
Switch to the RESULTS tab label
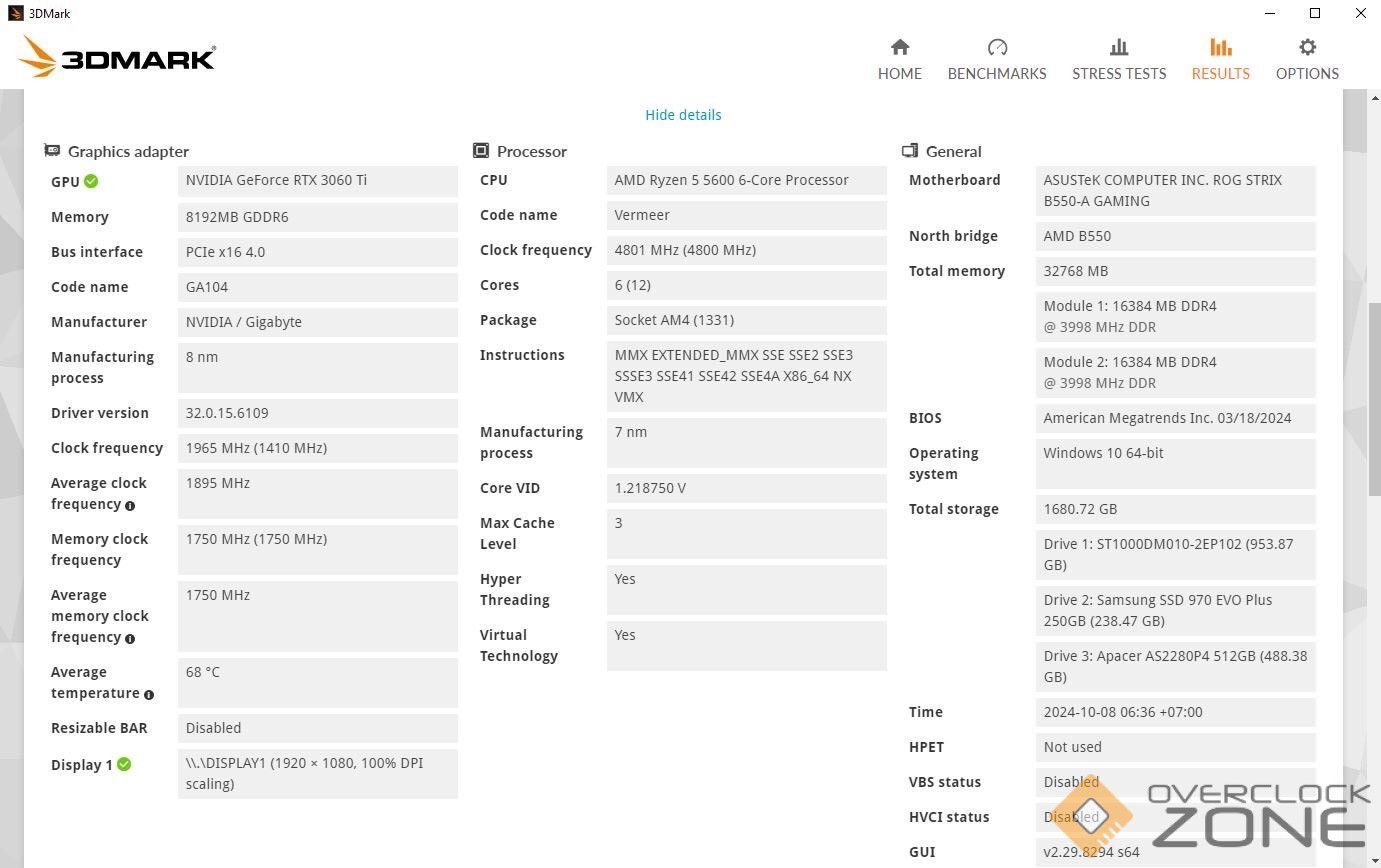click(1220, 74)
